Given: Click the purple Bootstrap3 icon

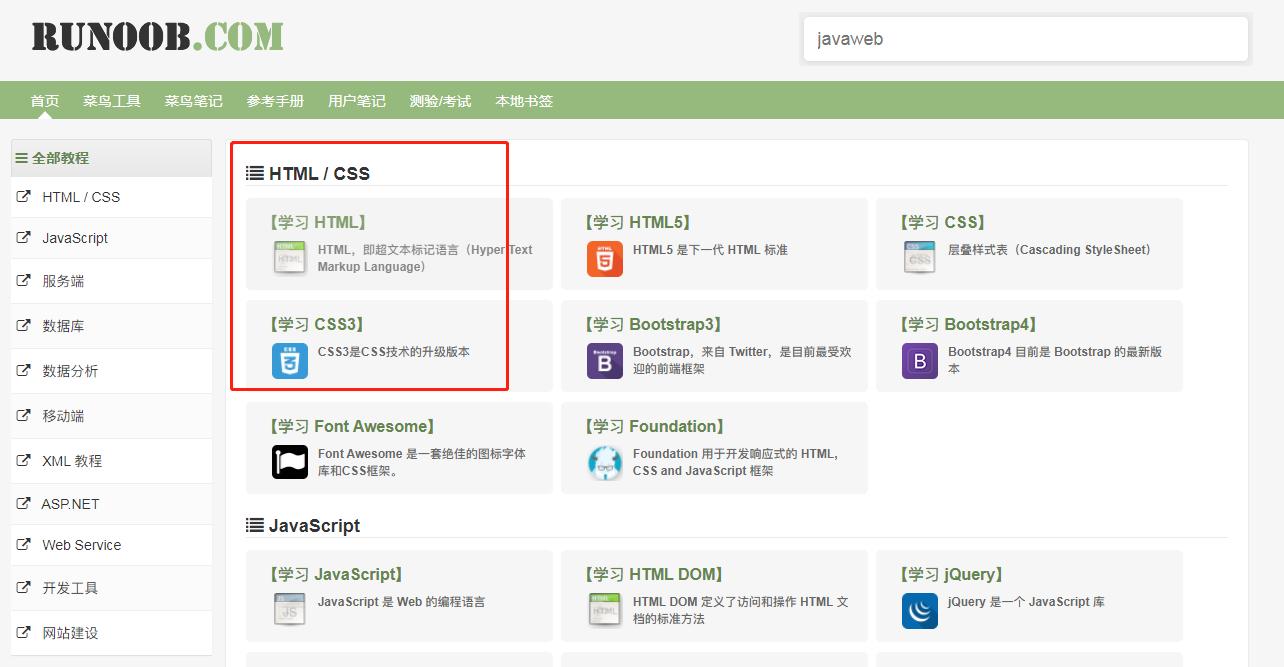Looking at the screenshot, I should [605, 360].
